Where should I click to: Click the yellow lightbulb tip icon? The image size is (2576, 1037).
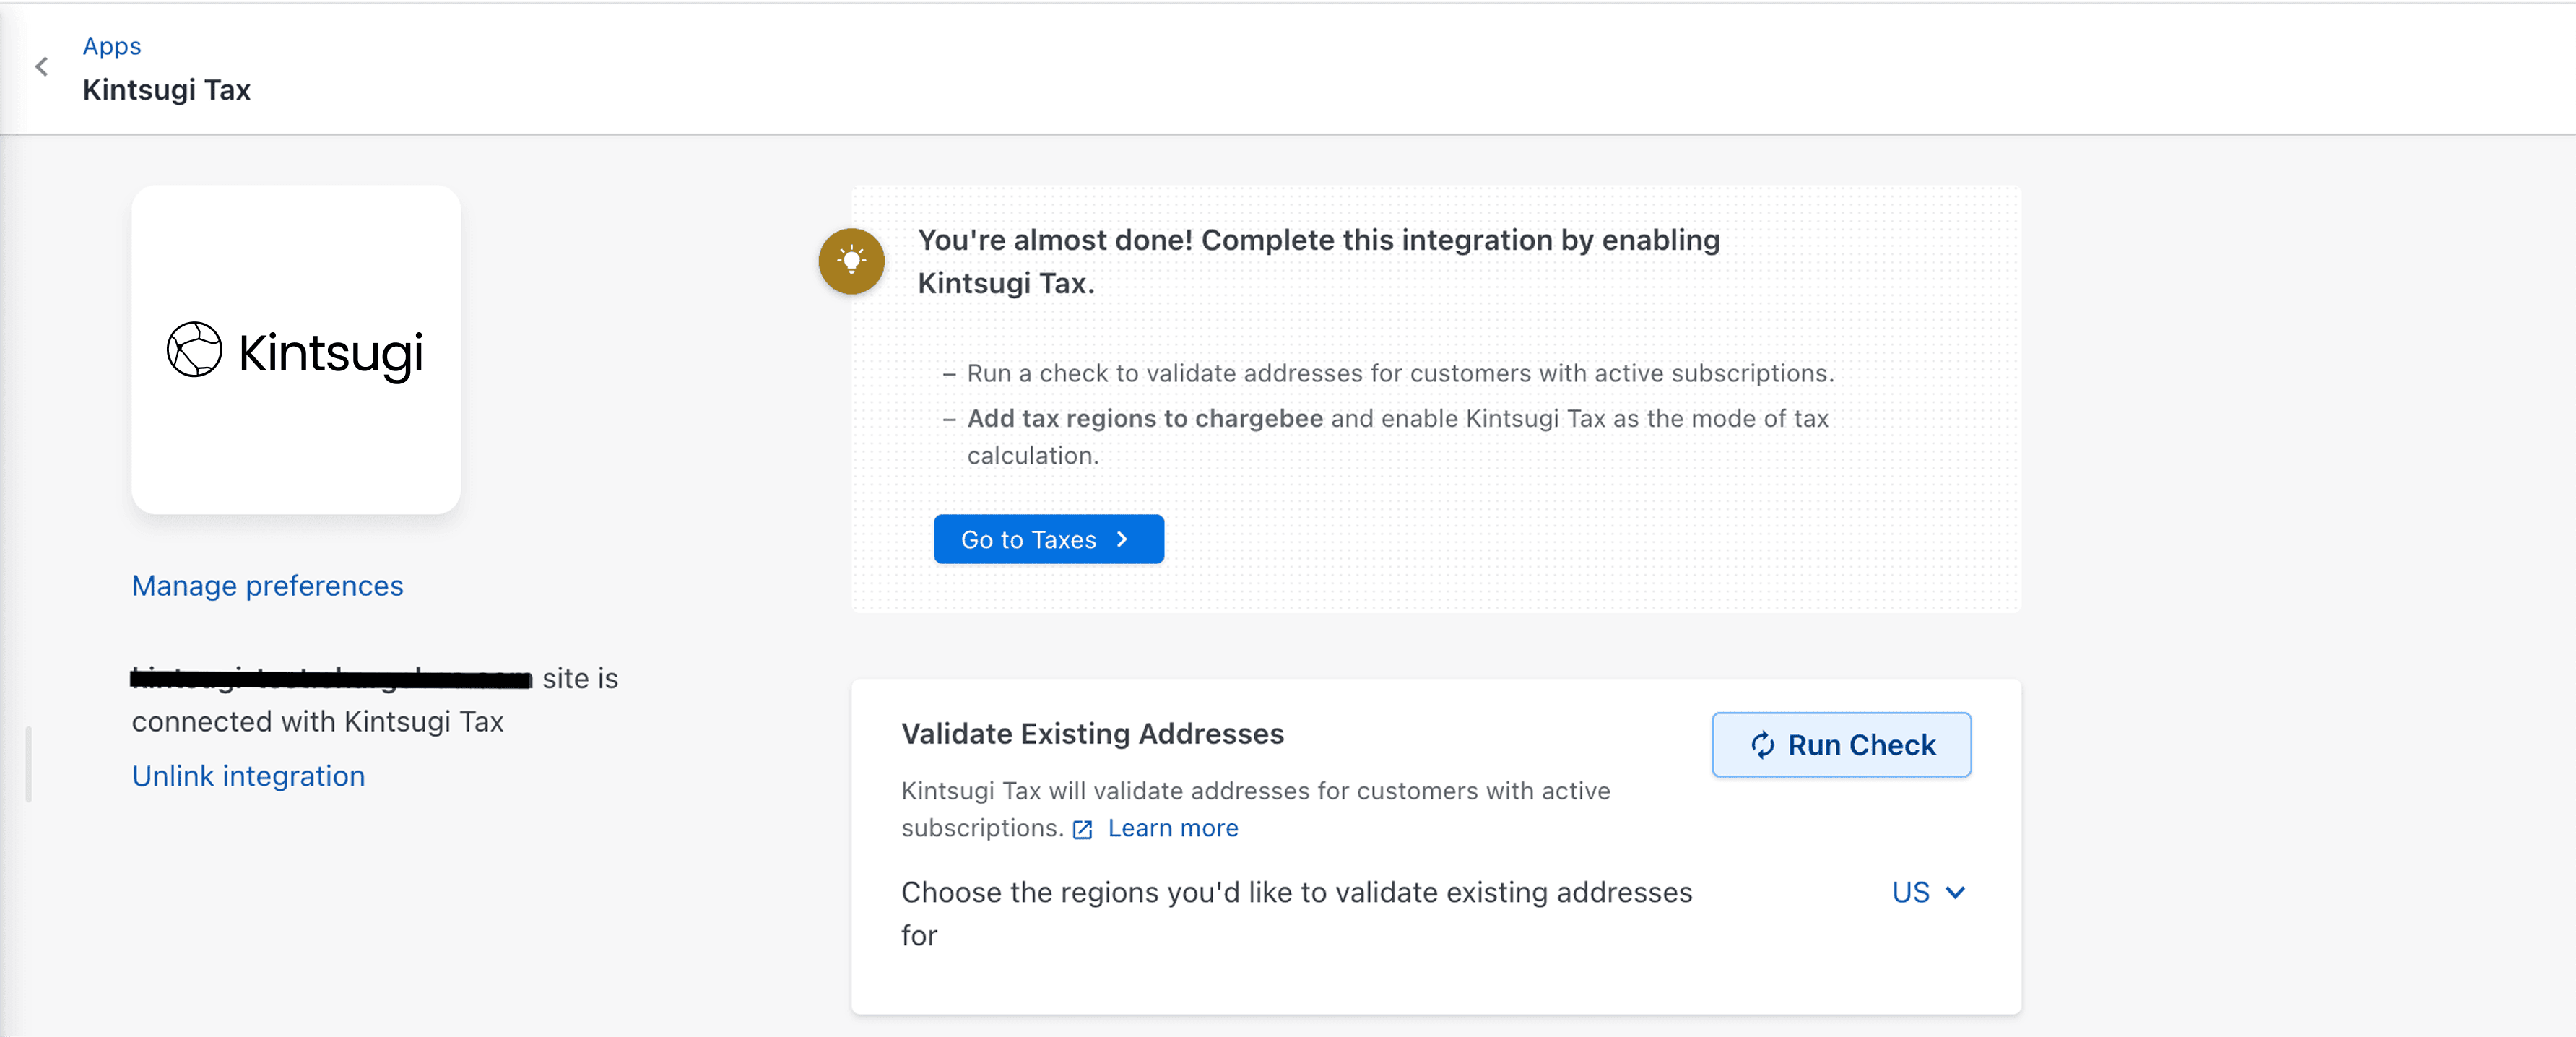(x=851, y=261)
